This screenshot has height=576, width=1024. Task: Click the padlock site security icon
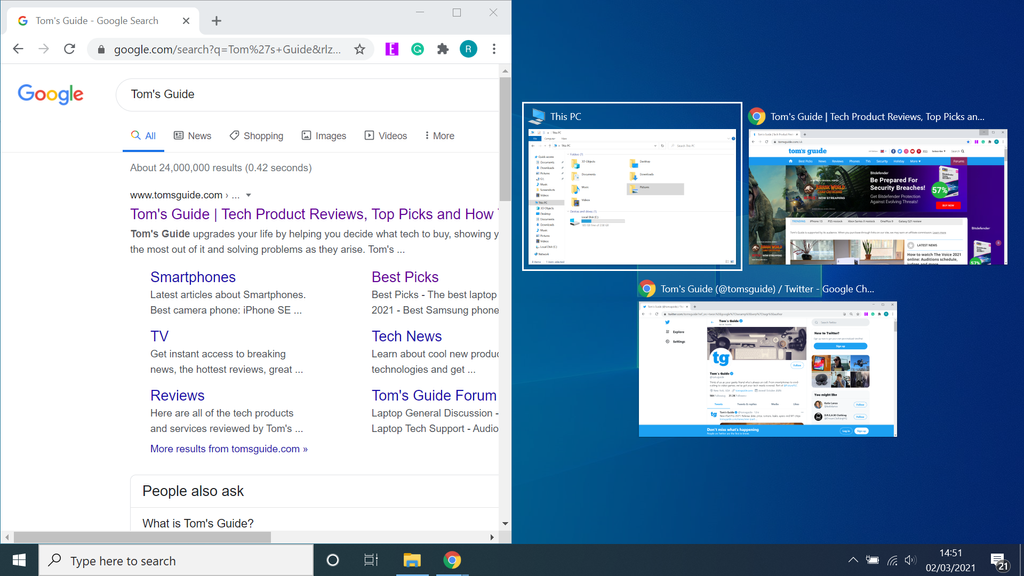[103, 48]
